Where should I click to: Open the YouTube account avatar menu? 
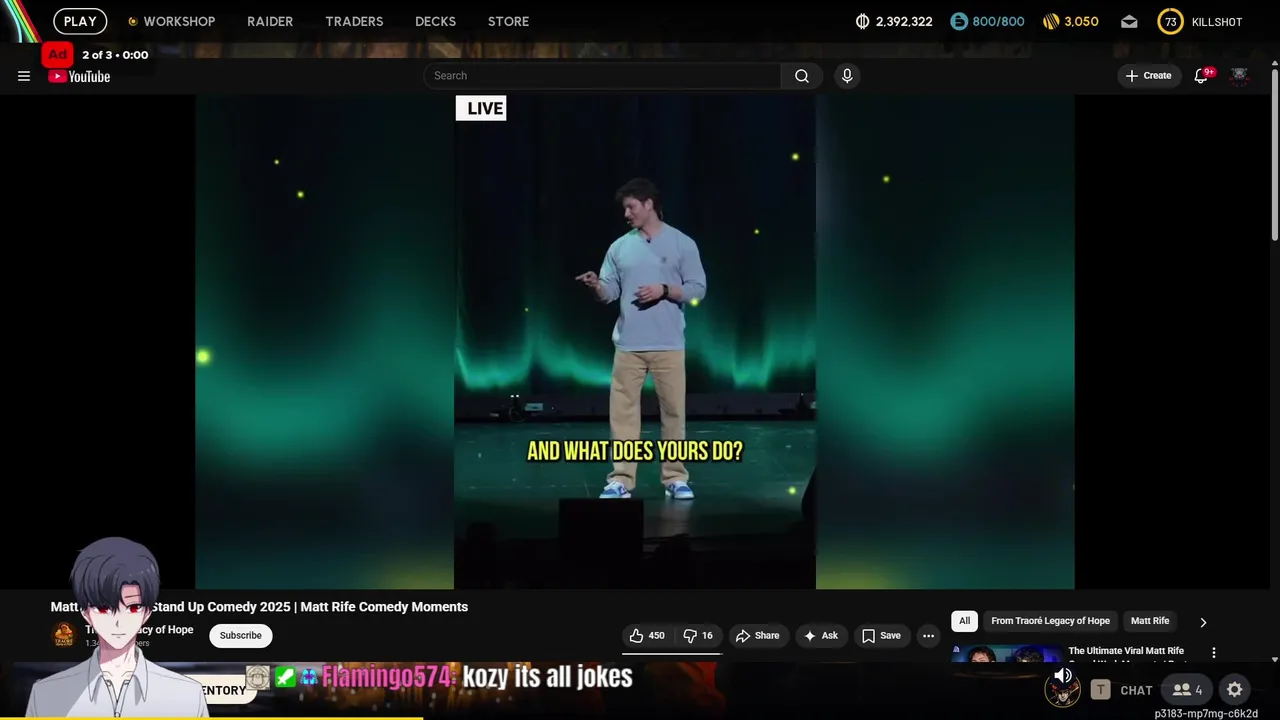click(1239, 76)
